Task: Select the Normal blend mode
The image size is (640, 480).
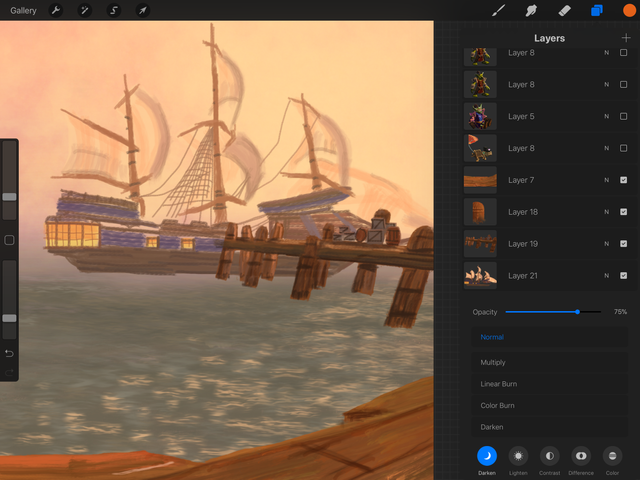Action: point(549,337)
